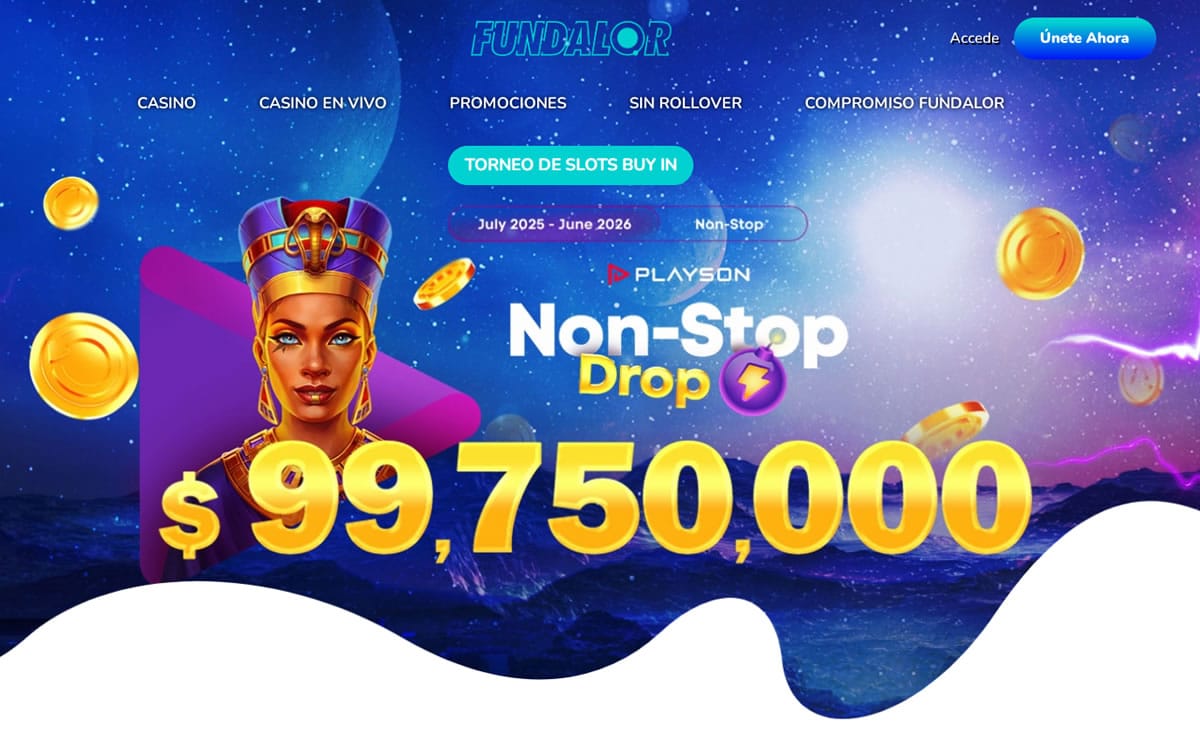Click the gold coin near top right
This screenshot has height=749, width=1200.
click(1040, 253)
